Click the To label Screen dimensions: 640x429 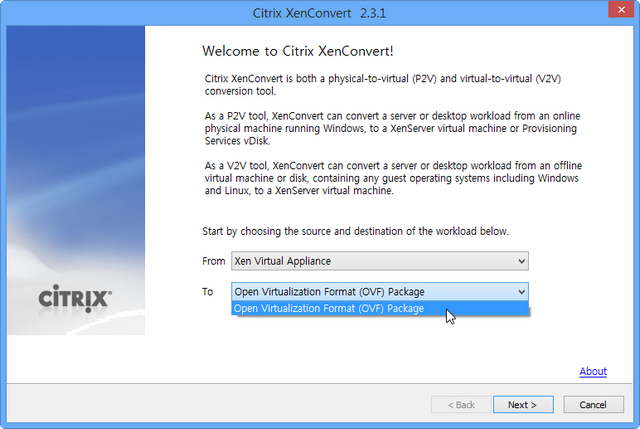pos(208,292)
